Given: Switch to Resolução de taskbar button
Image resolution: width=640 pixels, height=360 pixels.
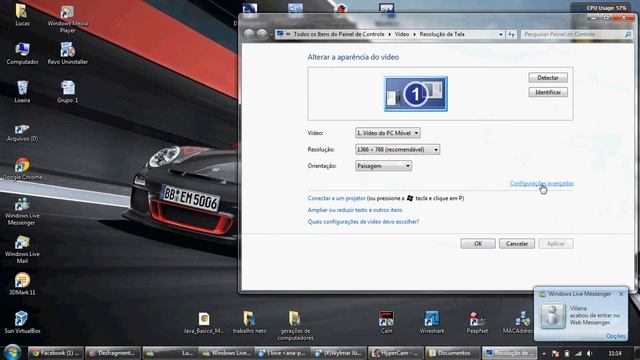Looking at the screenshot, I should tap(510, 353).
